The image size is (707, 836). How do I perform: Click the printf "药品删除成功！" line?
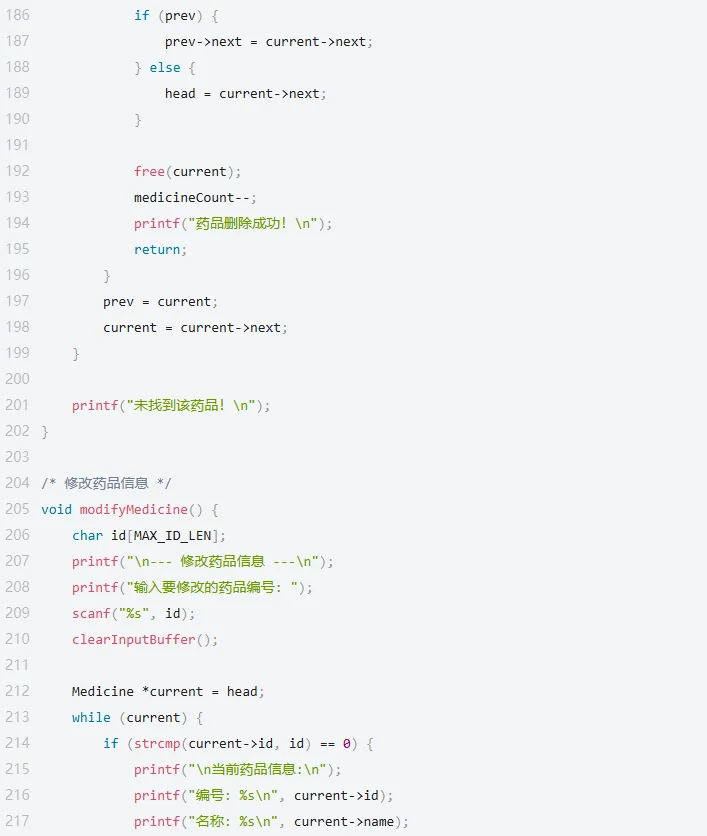pos(233,223)
